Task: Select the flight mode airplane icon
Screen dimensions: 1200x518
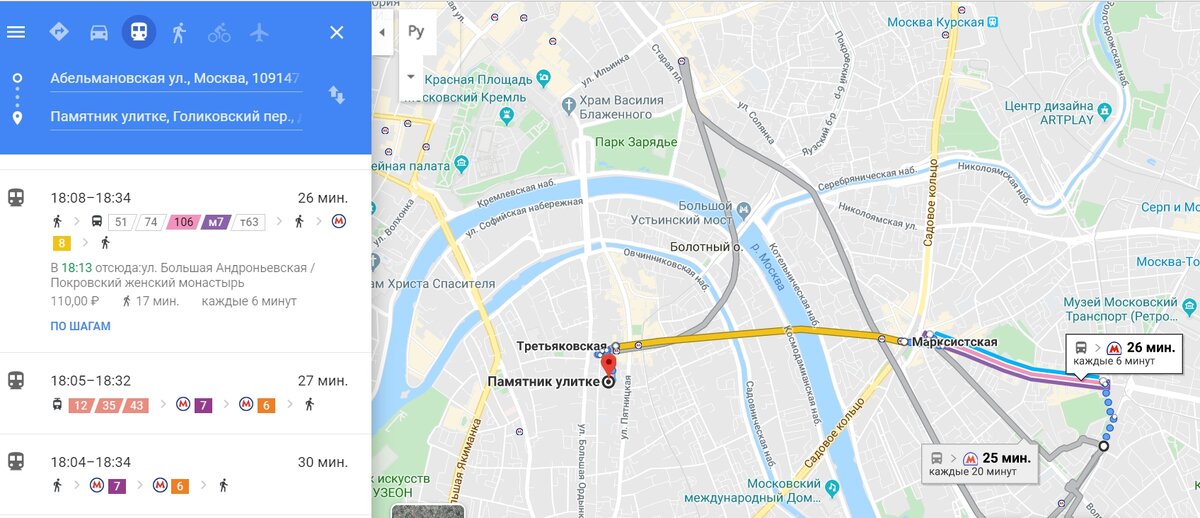Action: click(x=260, y=32)
